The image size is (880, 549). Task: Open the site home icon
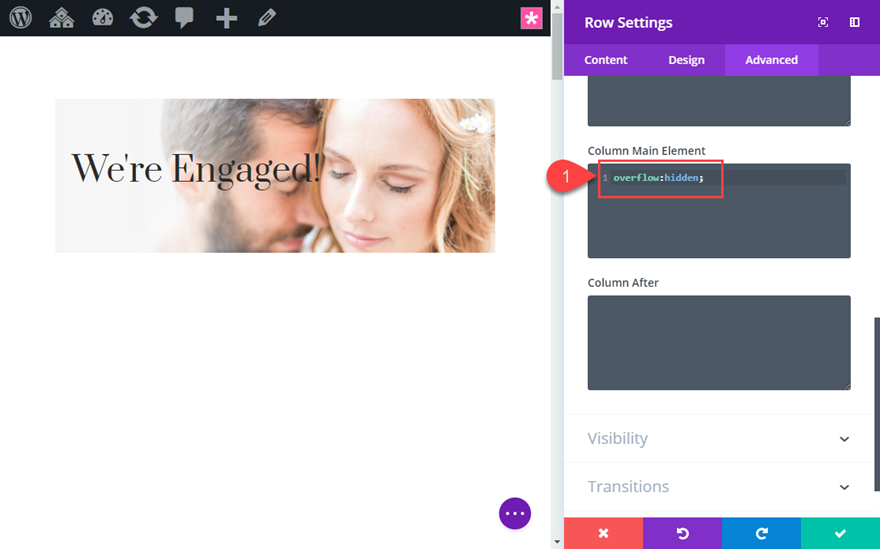tap(62, 18)
